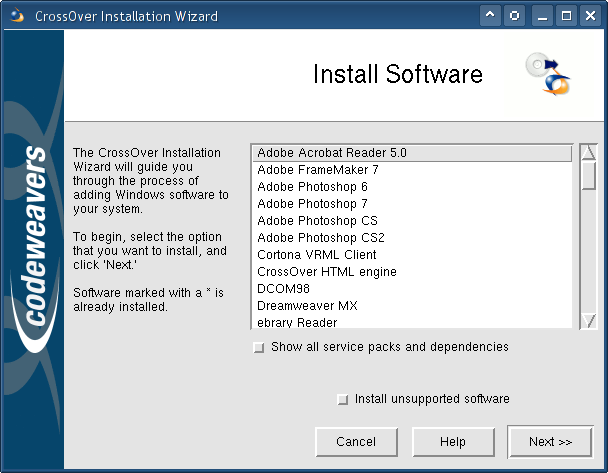Image resolution: width=608 pixels, height=473 pixels.
Task: Select CrossOver HTML engine entry
Action: (412, 272)
